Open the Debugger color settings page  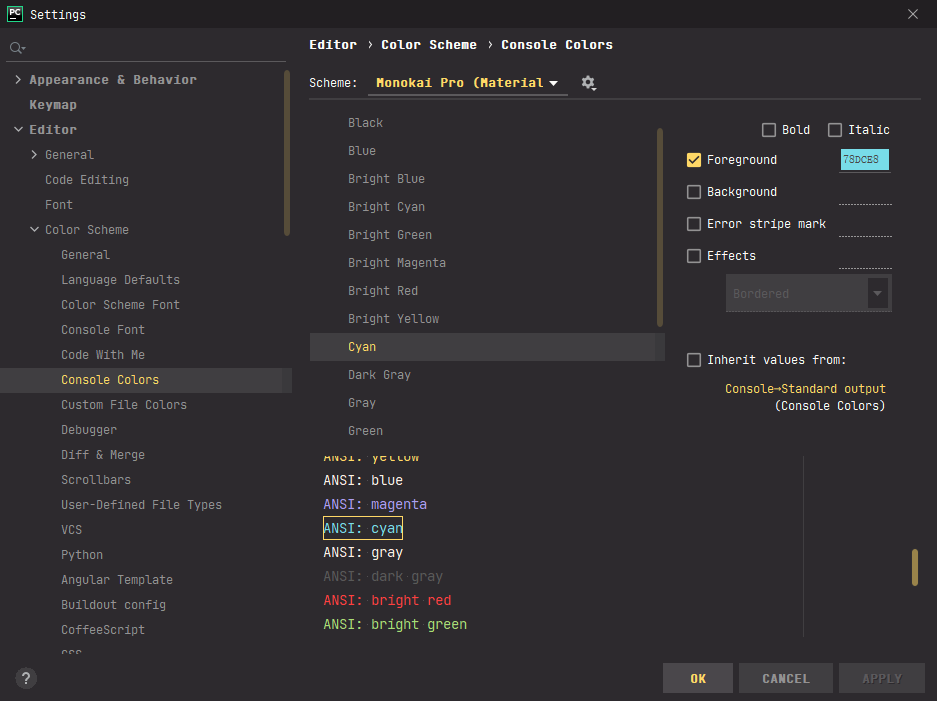click(x=89, y=430)
